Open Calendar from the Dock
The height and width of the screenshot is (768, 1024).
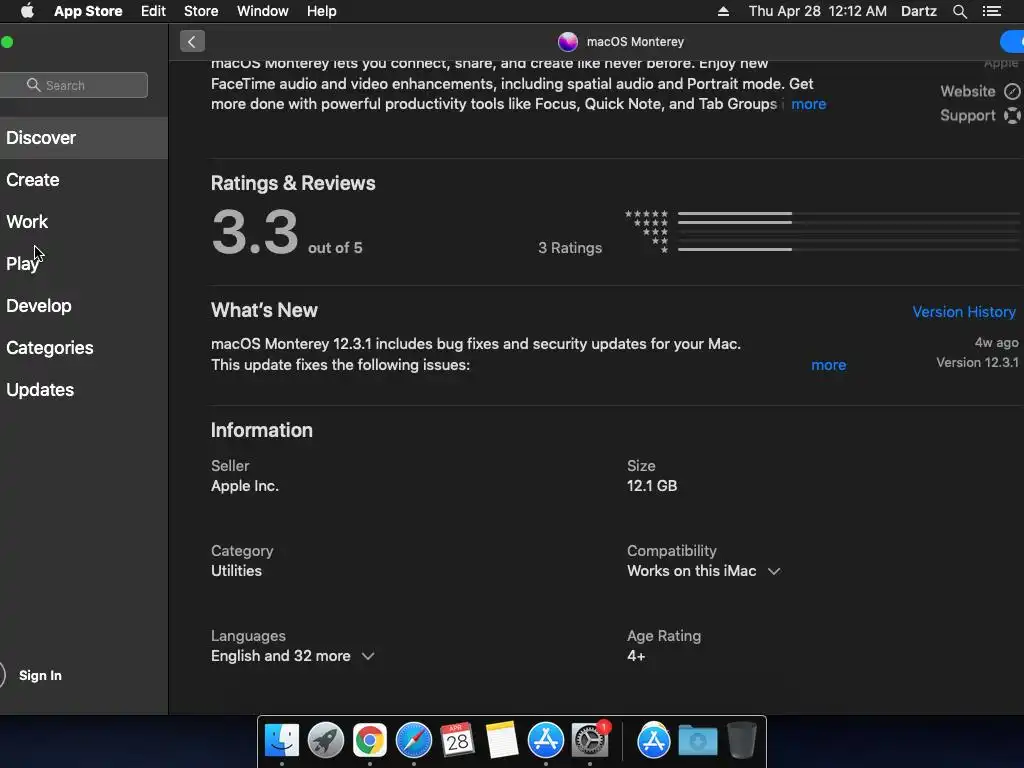457,741
